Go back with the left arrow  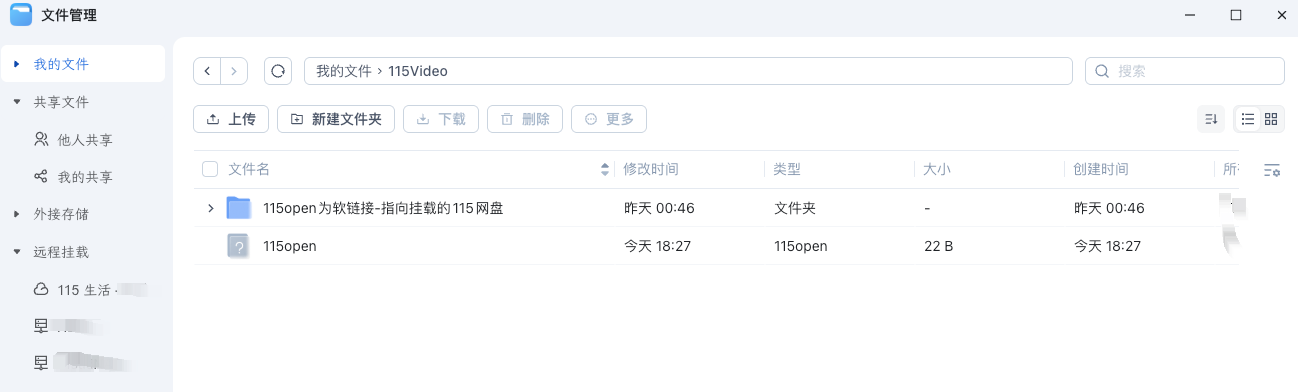(x=207, y=71)
